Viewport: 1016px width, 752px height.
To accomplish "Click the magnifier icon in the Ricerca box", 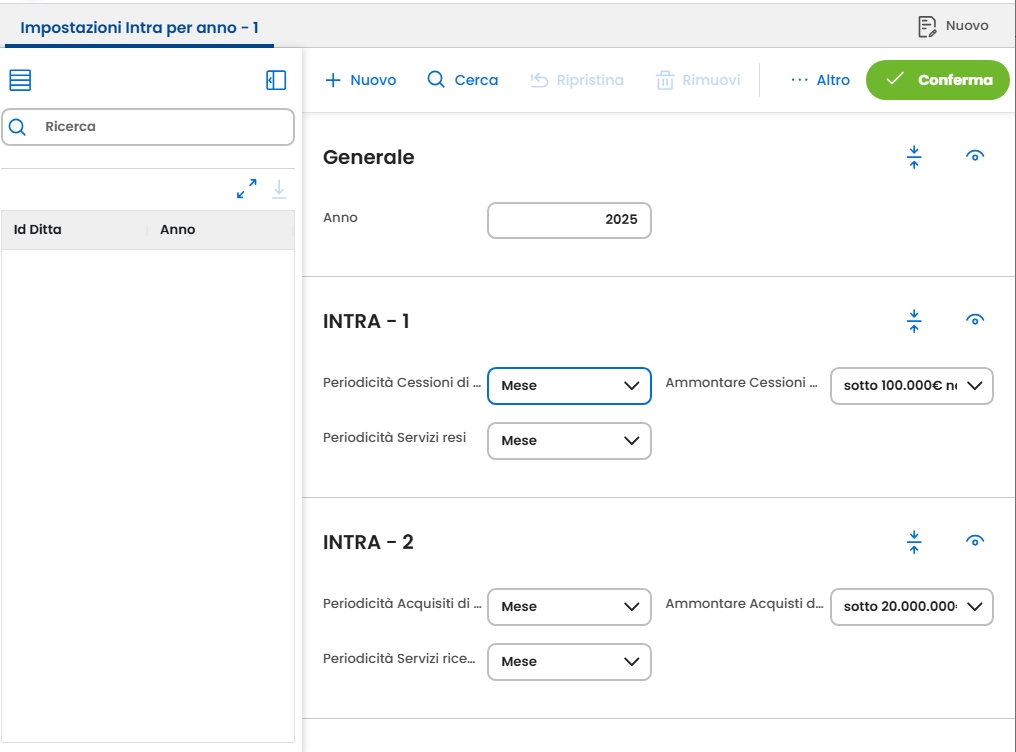I will pos(18,127).
